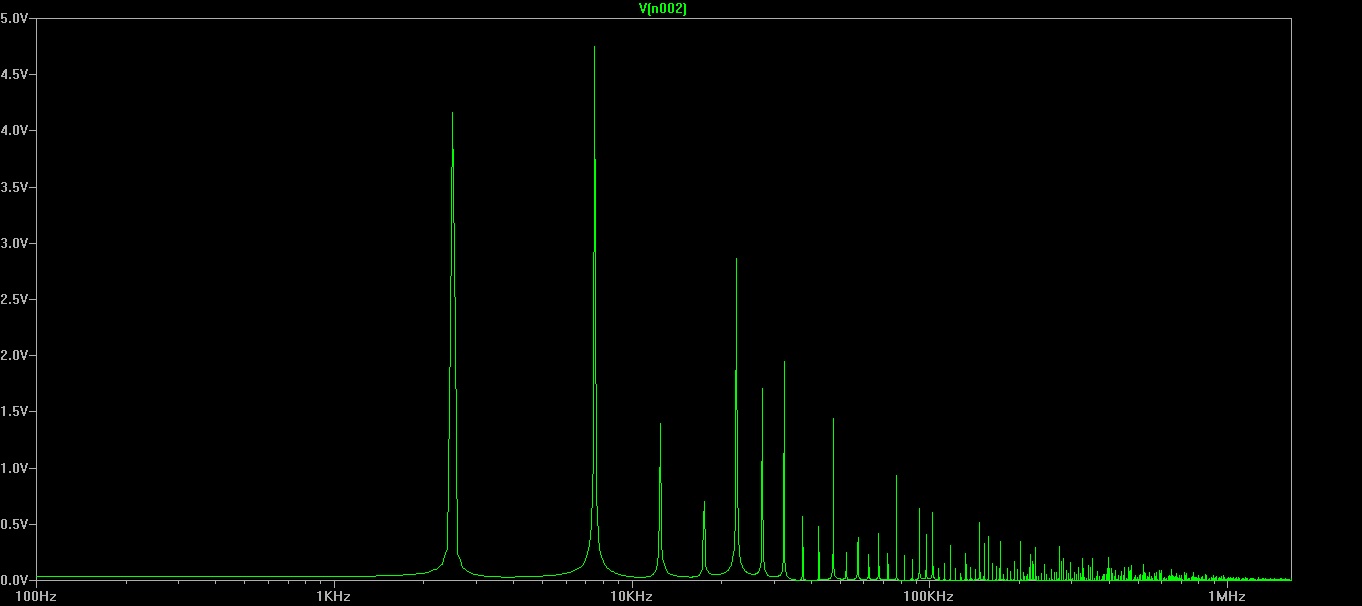
Task: Click the 4.5V vertical axis label
Action: point(14,74)
